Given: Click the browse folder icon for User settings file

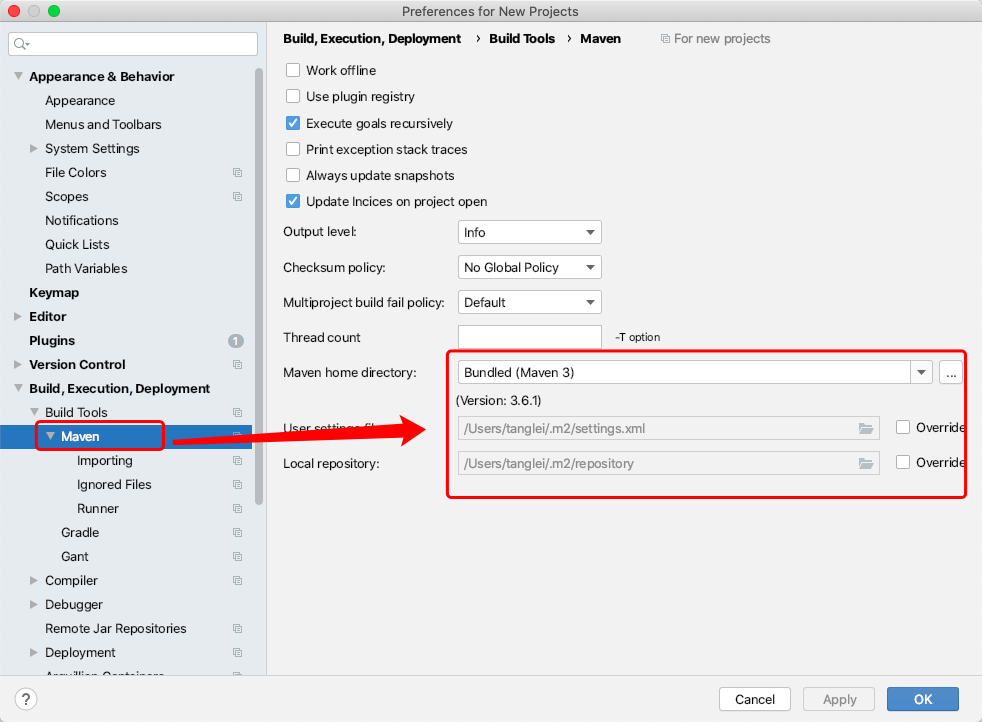Looking at the screenshot, I should click(x=866, y=428).
